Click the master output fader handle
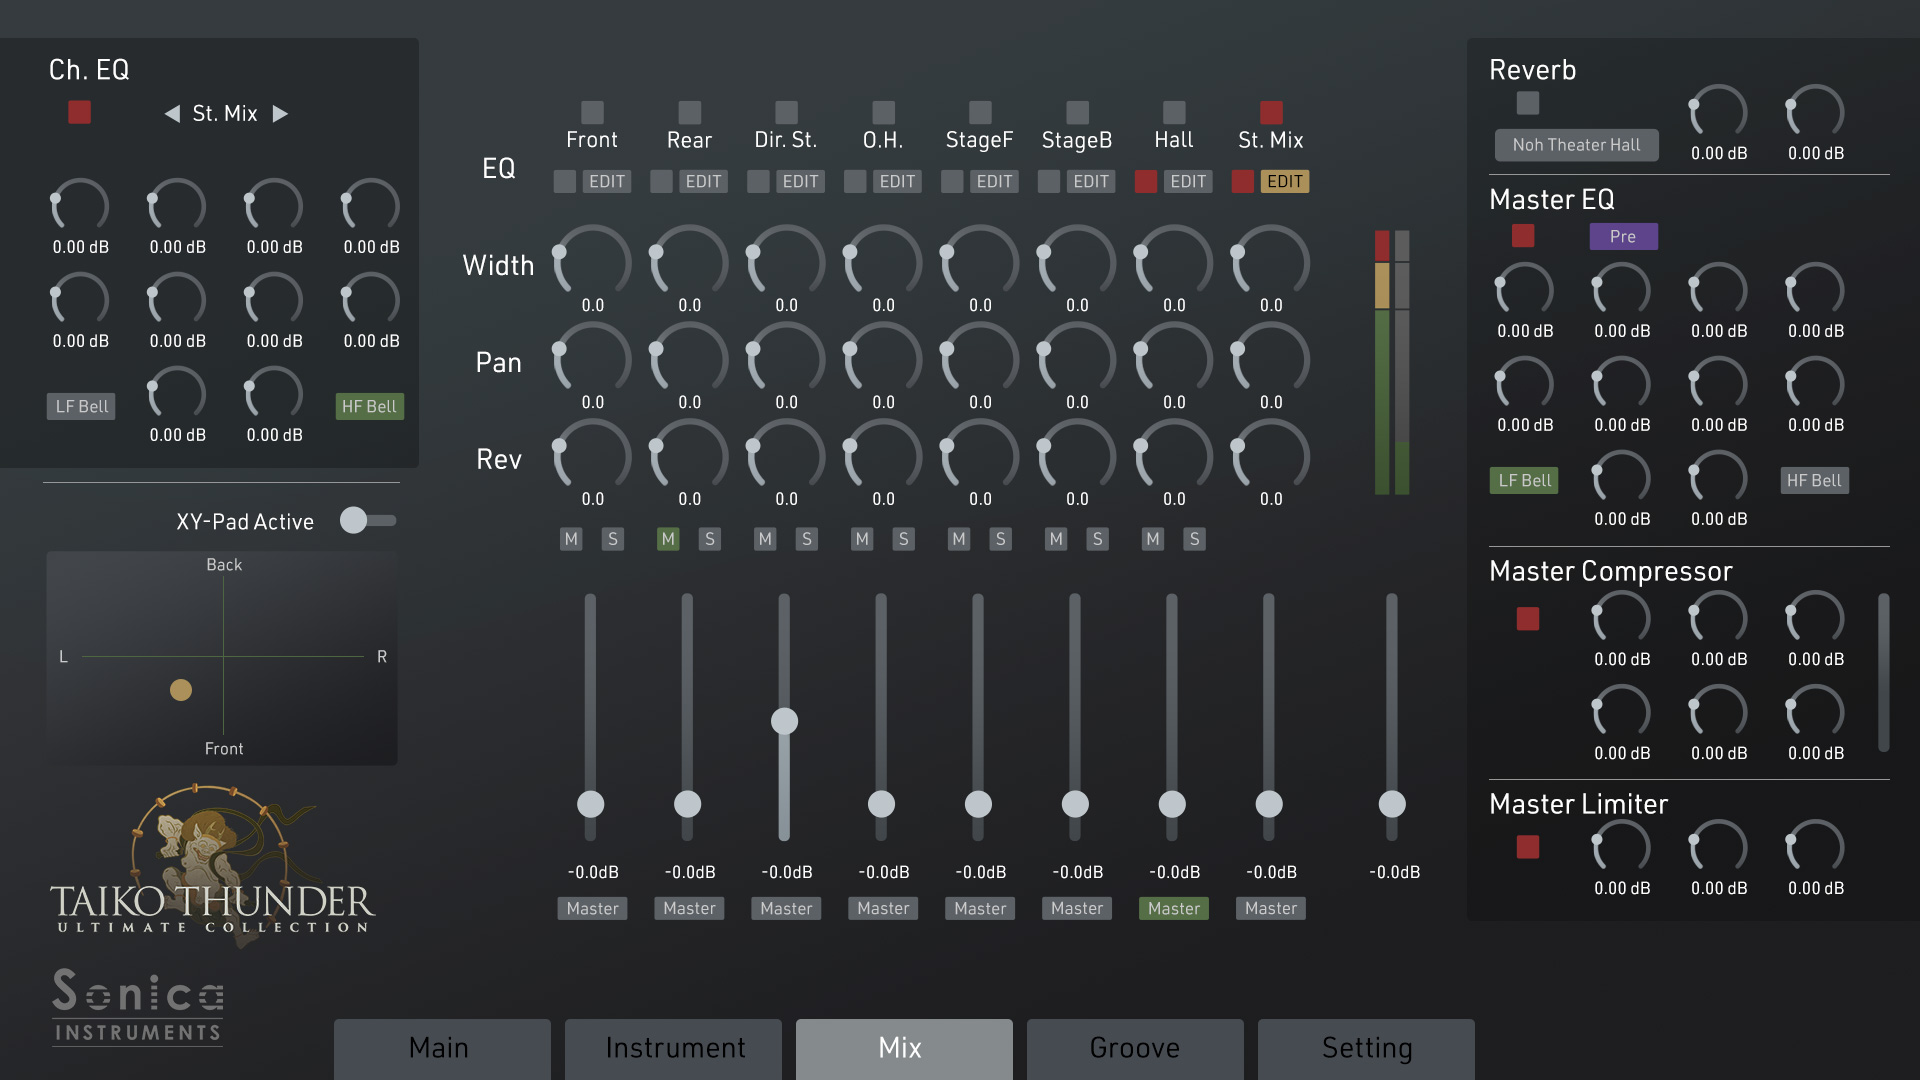The image size is (1920, 1080). point(1392,804)
